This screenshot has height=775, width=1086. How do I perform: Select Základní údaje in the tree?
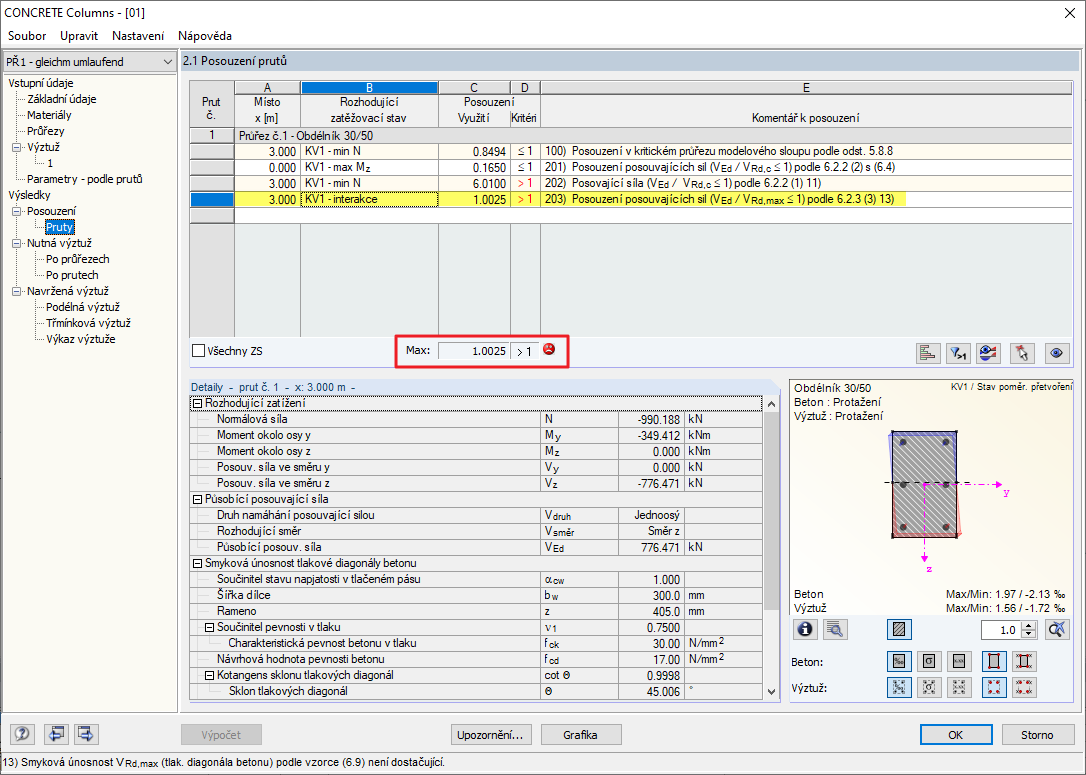click(x=62, y=99)
